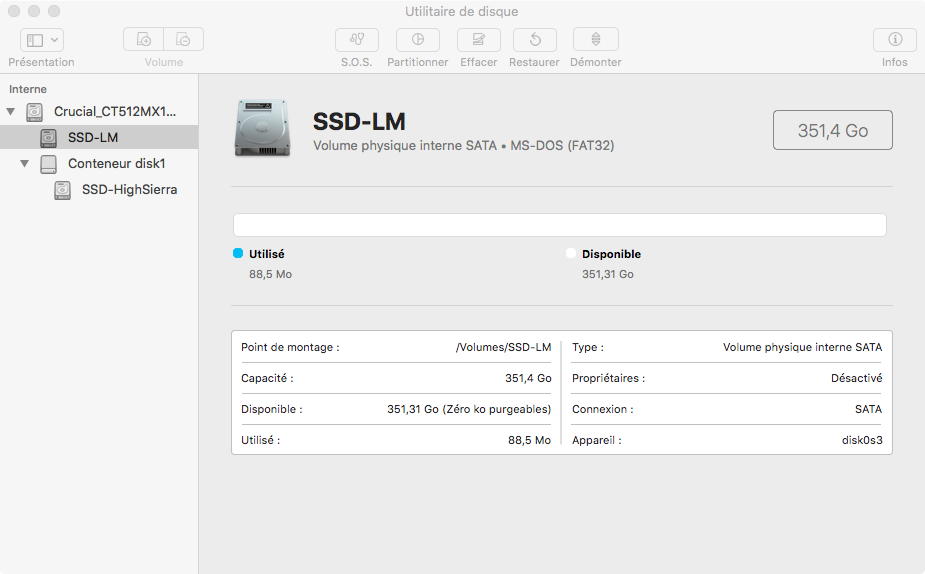Open the Partitionner tool

coord(418,40)
